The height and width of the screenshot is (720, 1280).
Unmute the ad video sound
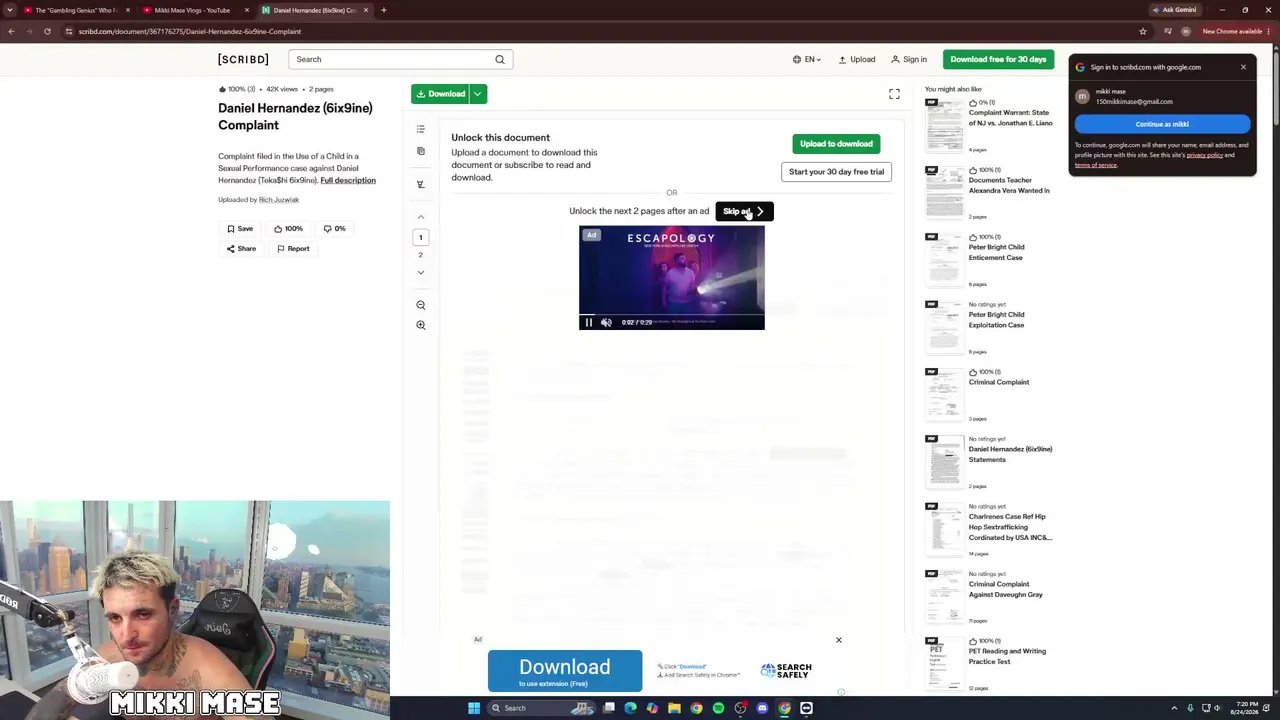click(x=606, y=322)
